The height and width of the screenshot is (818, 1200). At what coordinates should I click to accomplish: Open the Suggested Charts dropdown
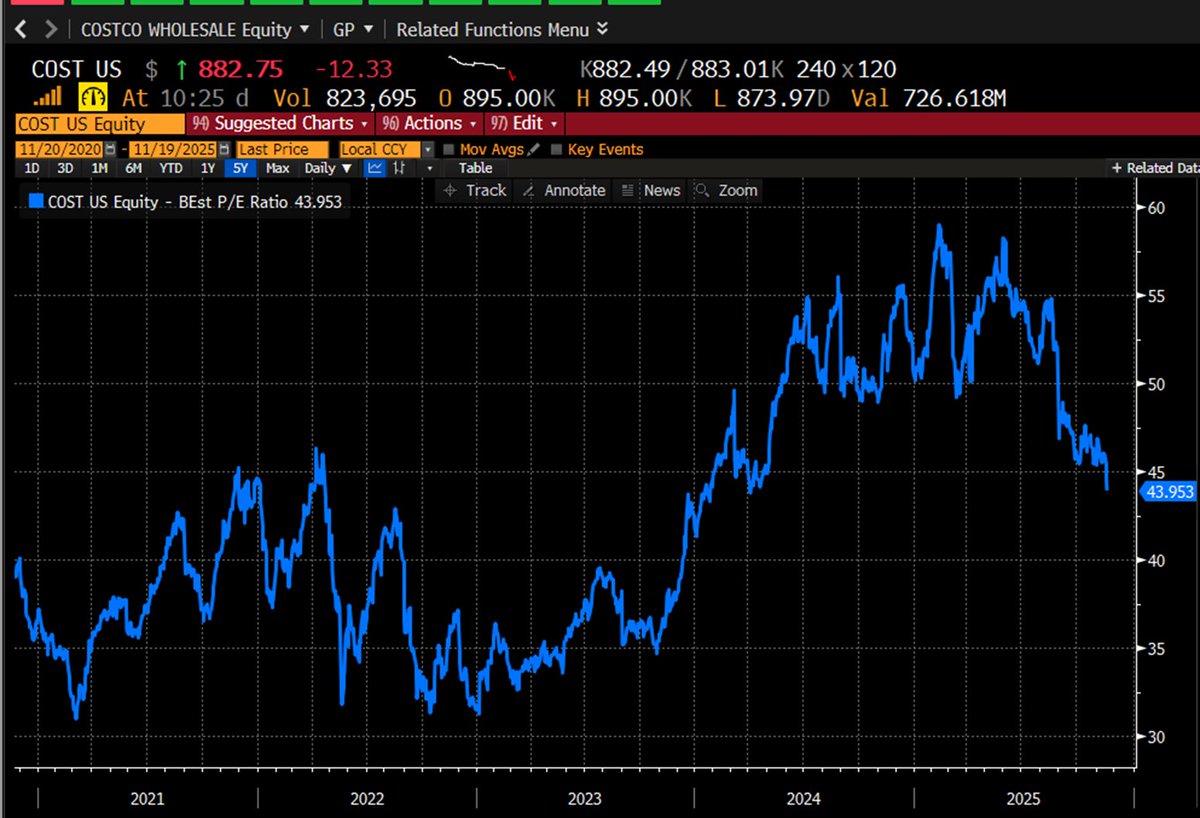(280, 123)
